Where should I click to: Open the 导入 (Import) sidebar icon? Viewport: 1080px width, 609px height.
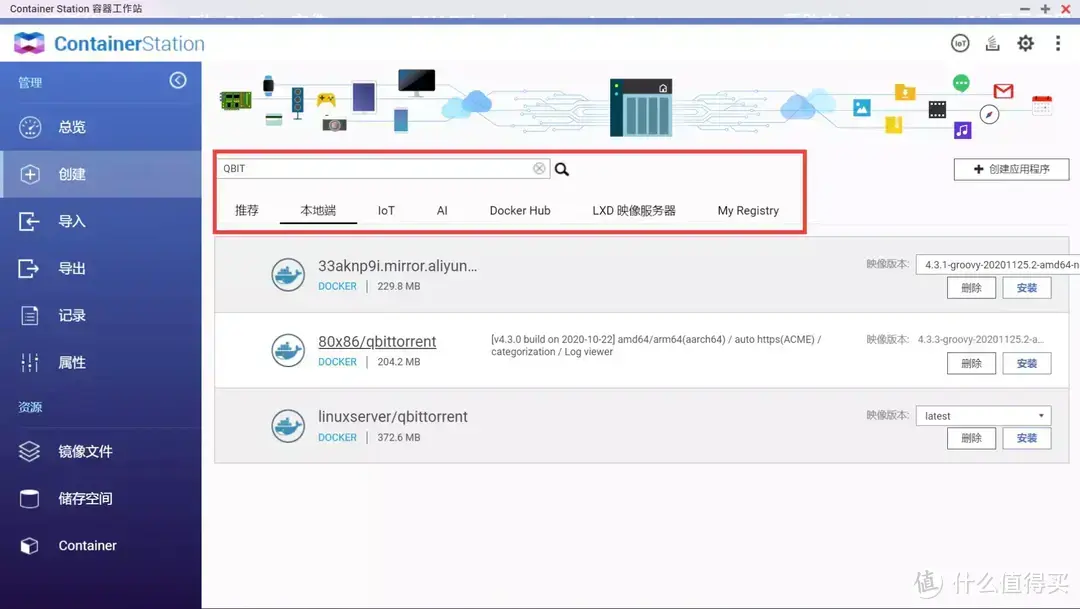click(70, 220)
